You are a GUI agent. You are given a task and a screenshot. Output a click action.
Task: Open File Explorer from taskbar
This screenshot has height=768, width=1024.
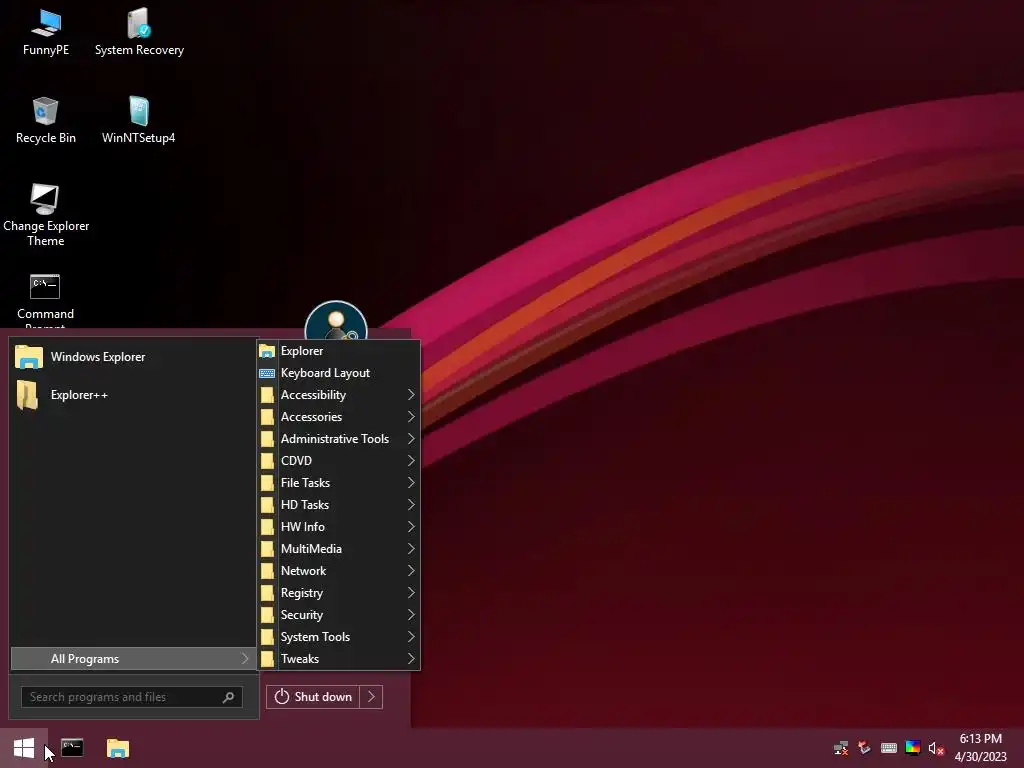pyautogui.click(x=118, y=748)
